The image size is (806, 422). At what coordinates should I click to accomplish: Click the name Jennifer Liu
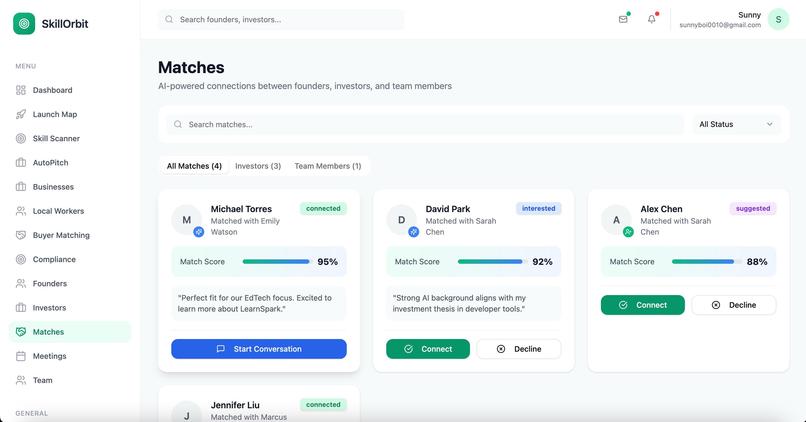point(235,405)
